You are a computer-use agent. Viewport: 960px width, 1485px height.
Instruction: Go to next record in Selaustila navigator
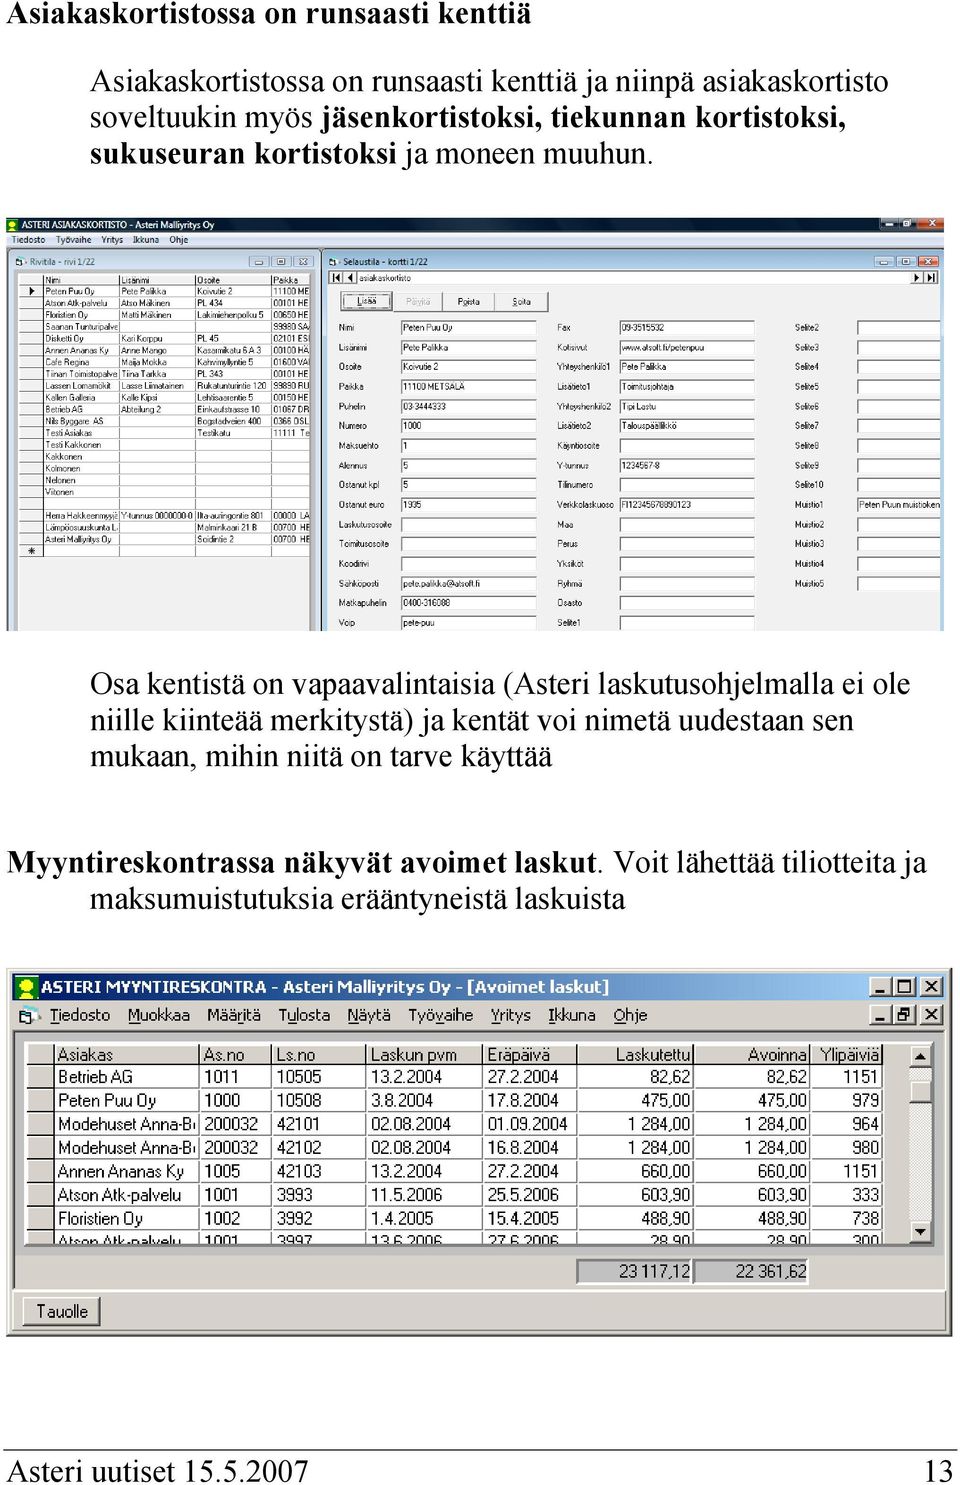coord(917,278)
